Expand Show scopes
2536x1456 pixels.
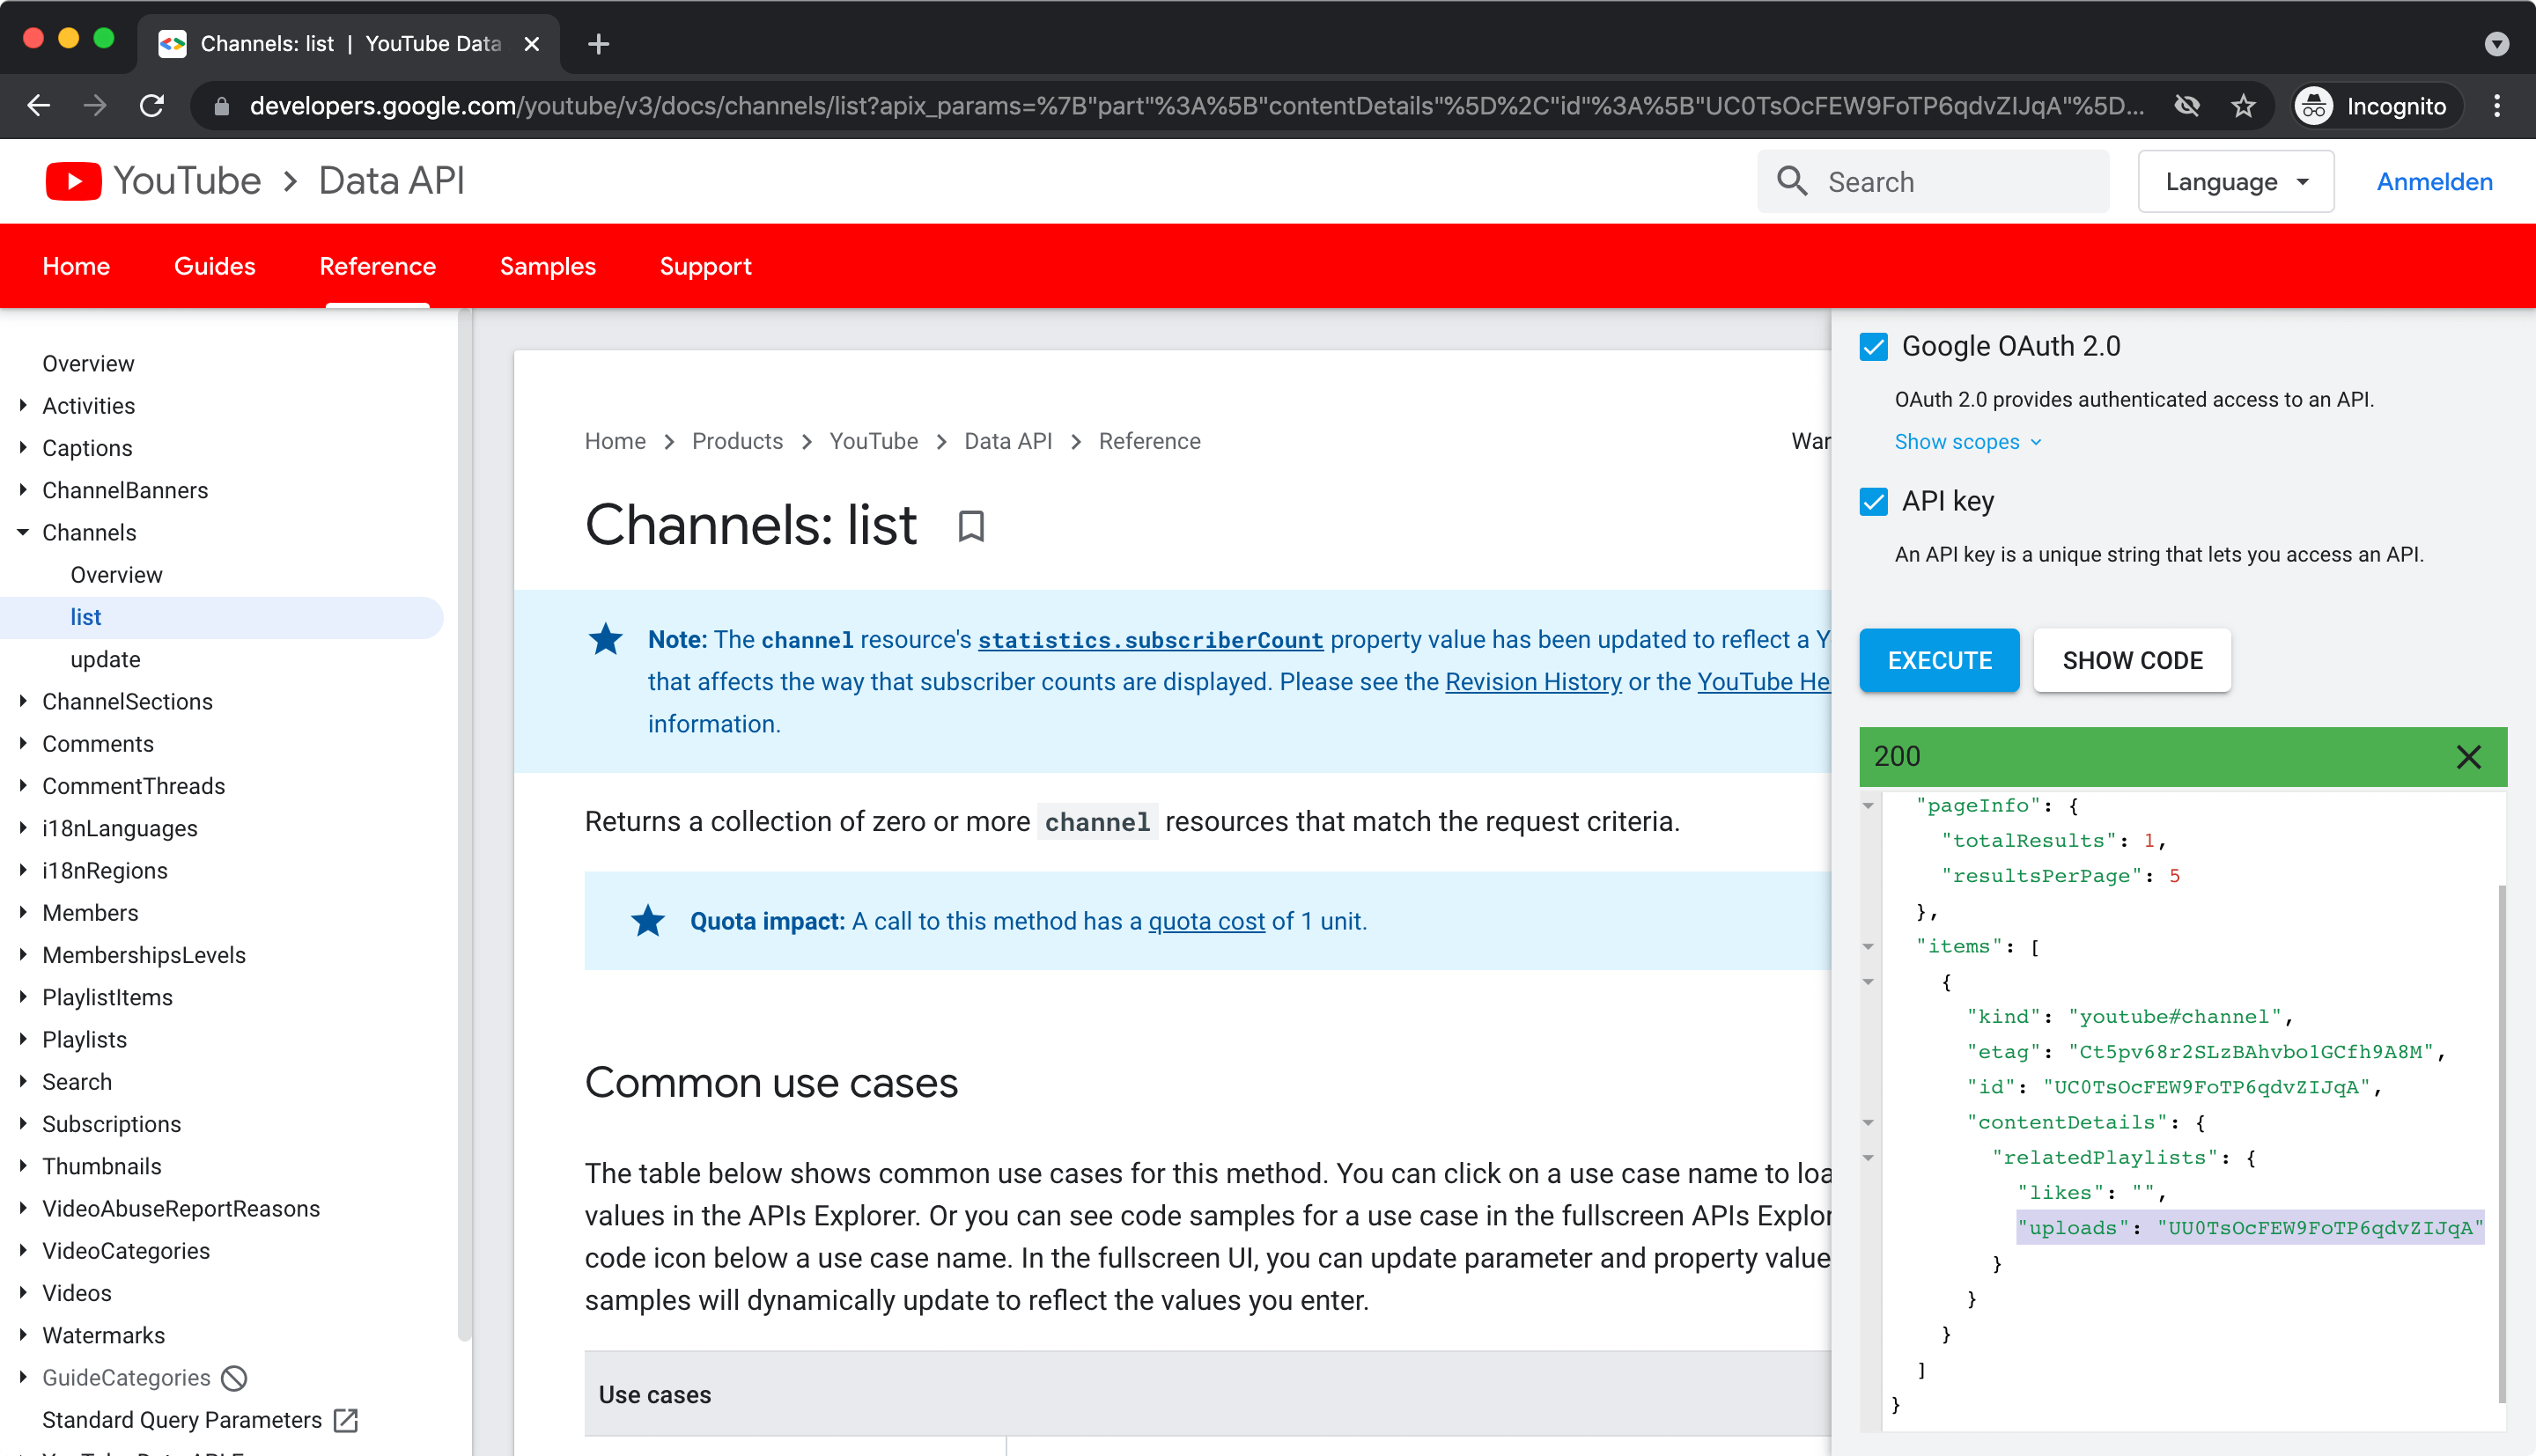[x=1967, y=442]
